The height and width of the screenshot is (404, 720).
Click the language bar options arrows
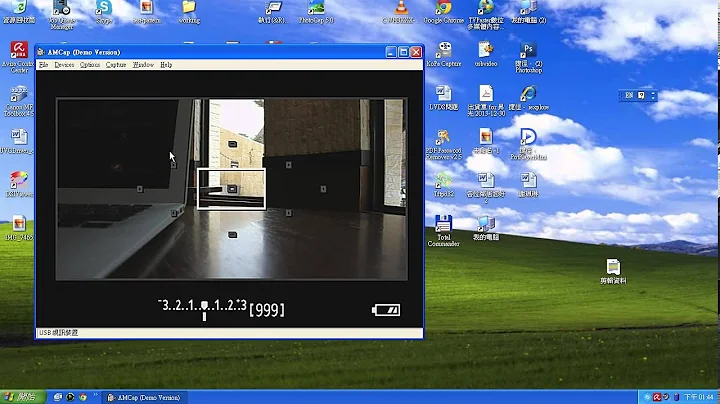[x=653, y=95]
